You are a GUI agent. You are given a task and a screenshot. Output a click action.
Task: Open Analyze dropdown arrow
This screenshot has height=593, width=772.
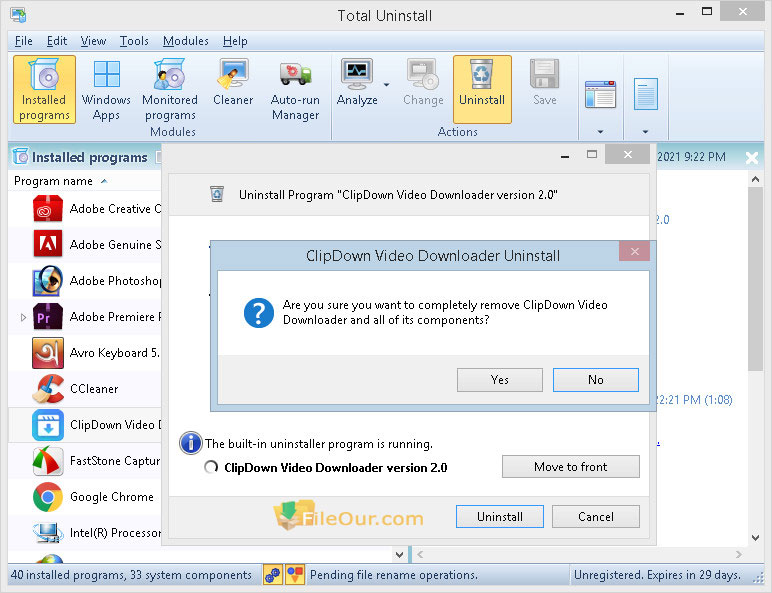click(x=386, y=85)
